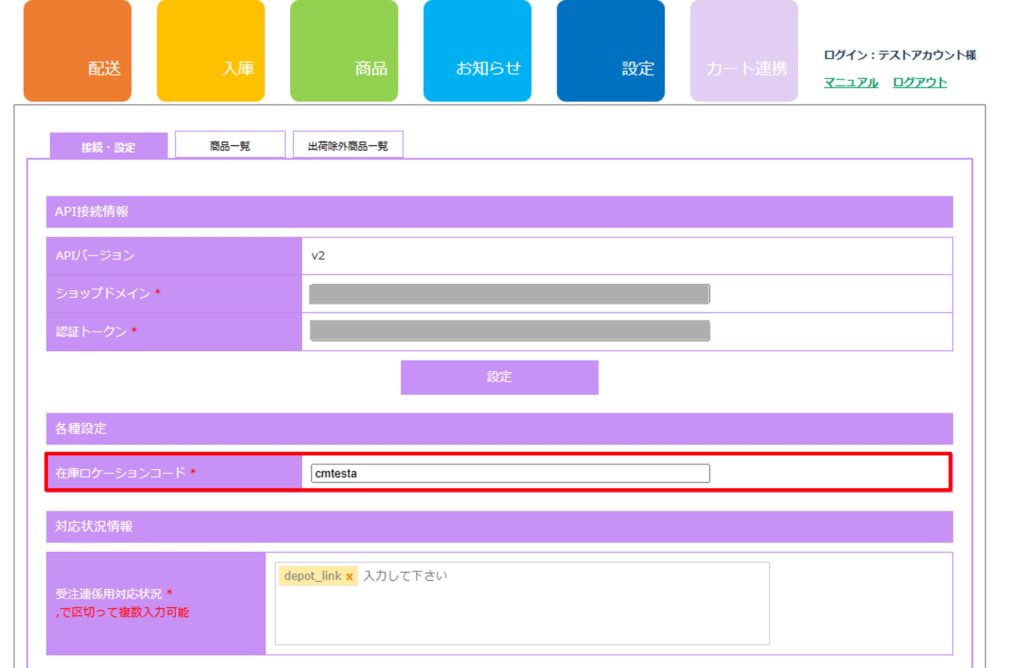
Task: Click the ログアウト link
Action: click(919, 83)
